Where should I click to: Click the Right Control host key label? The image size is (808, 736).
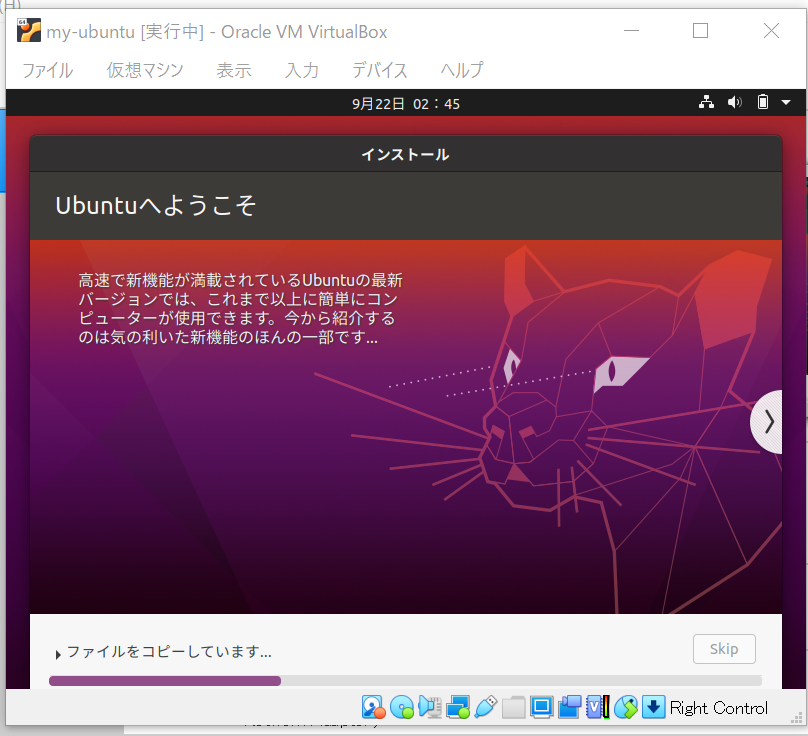(718, 708)
